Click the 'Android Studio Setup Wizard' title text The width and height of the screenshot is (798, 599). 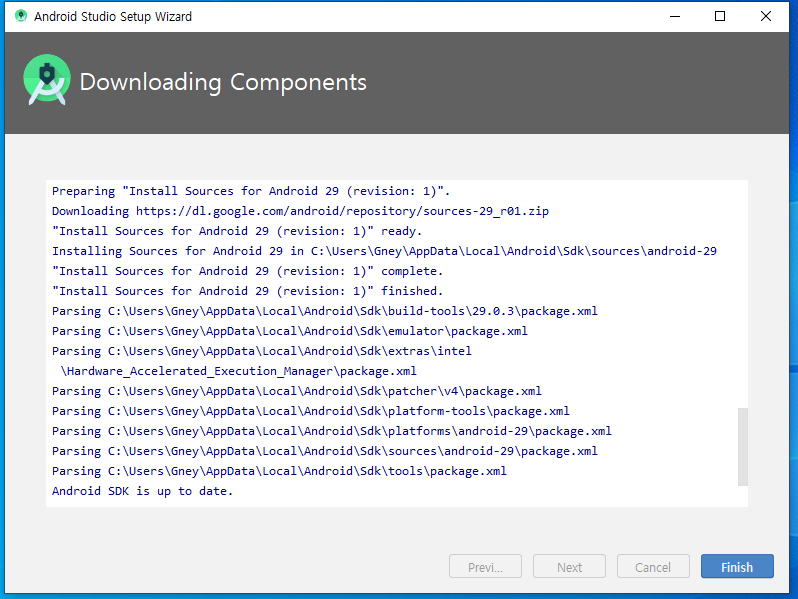(113, 16)
